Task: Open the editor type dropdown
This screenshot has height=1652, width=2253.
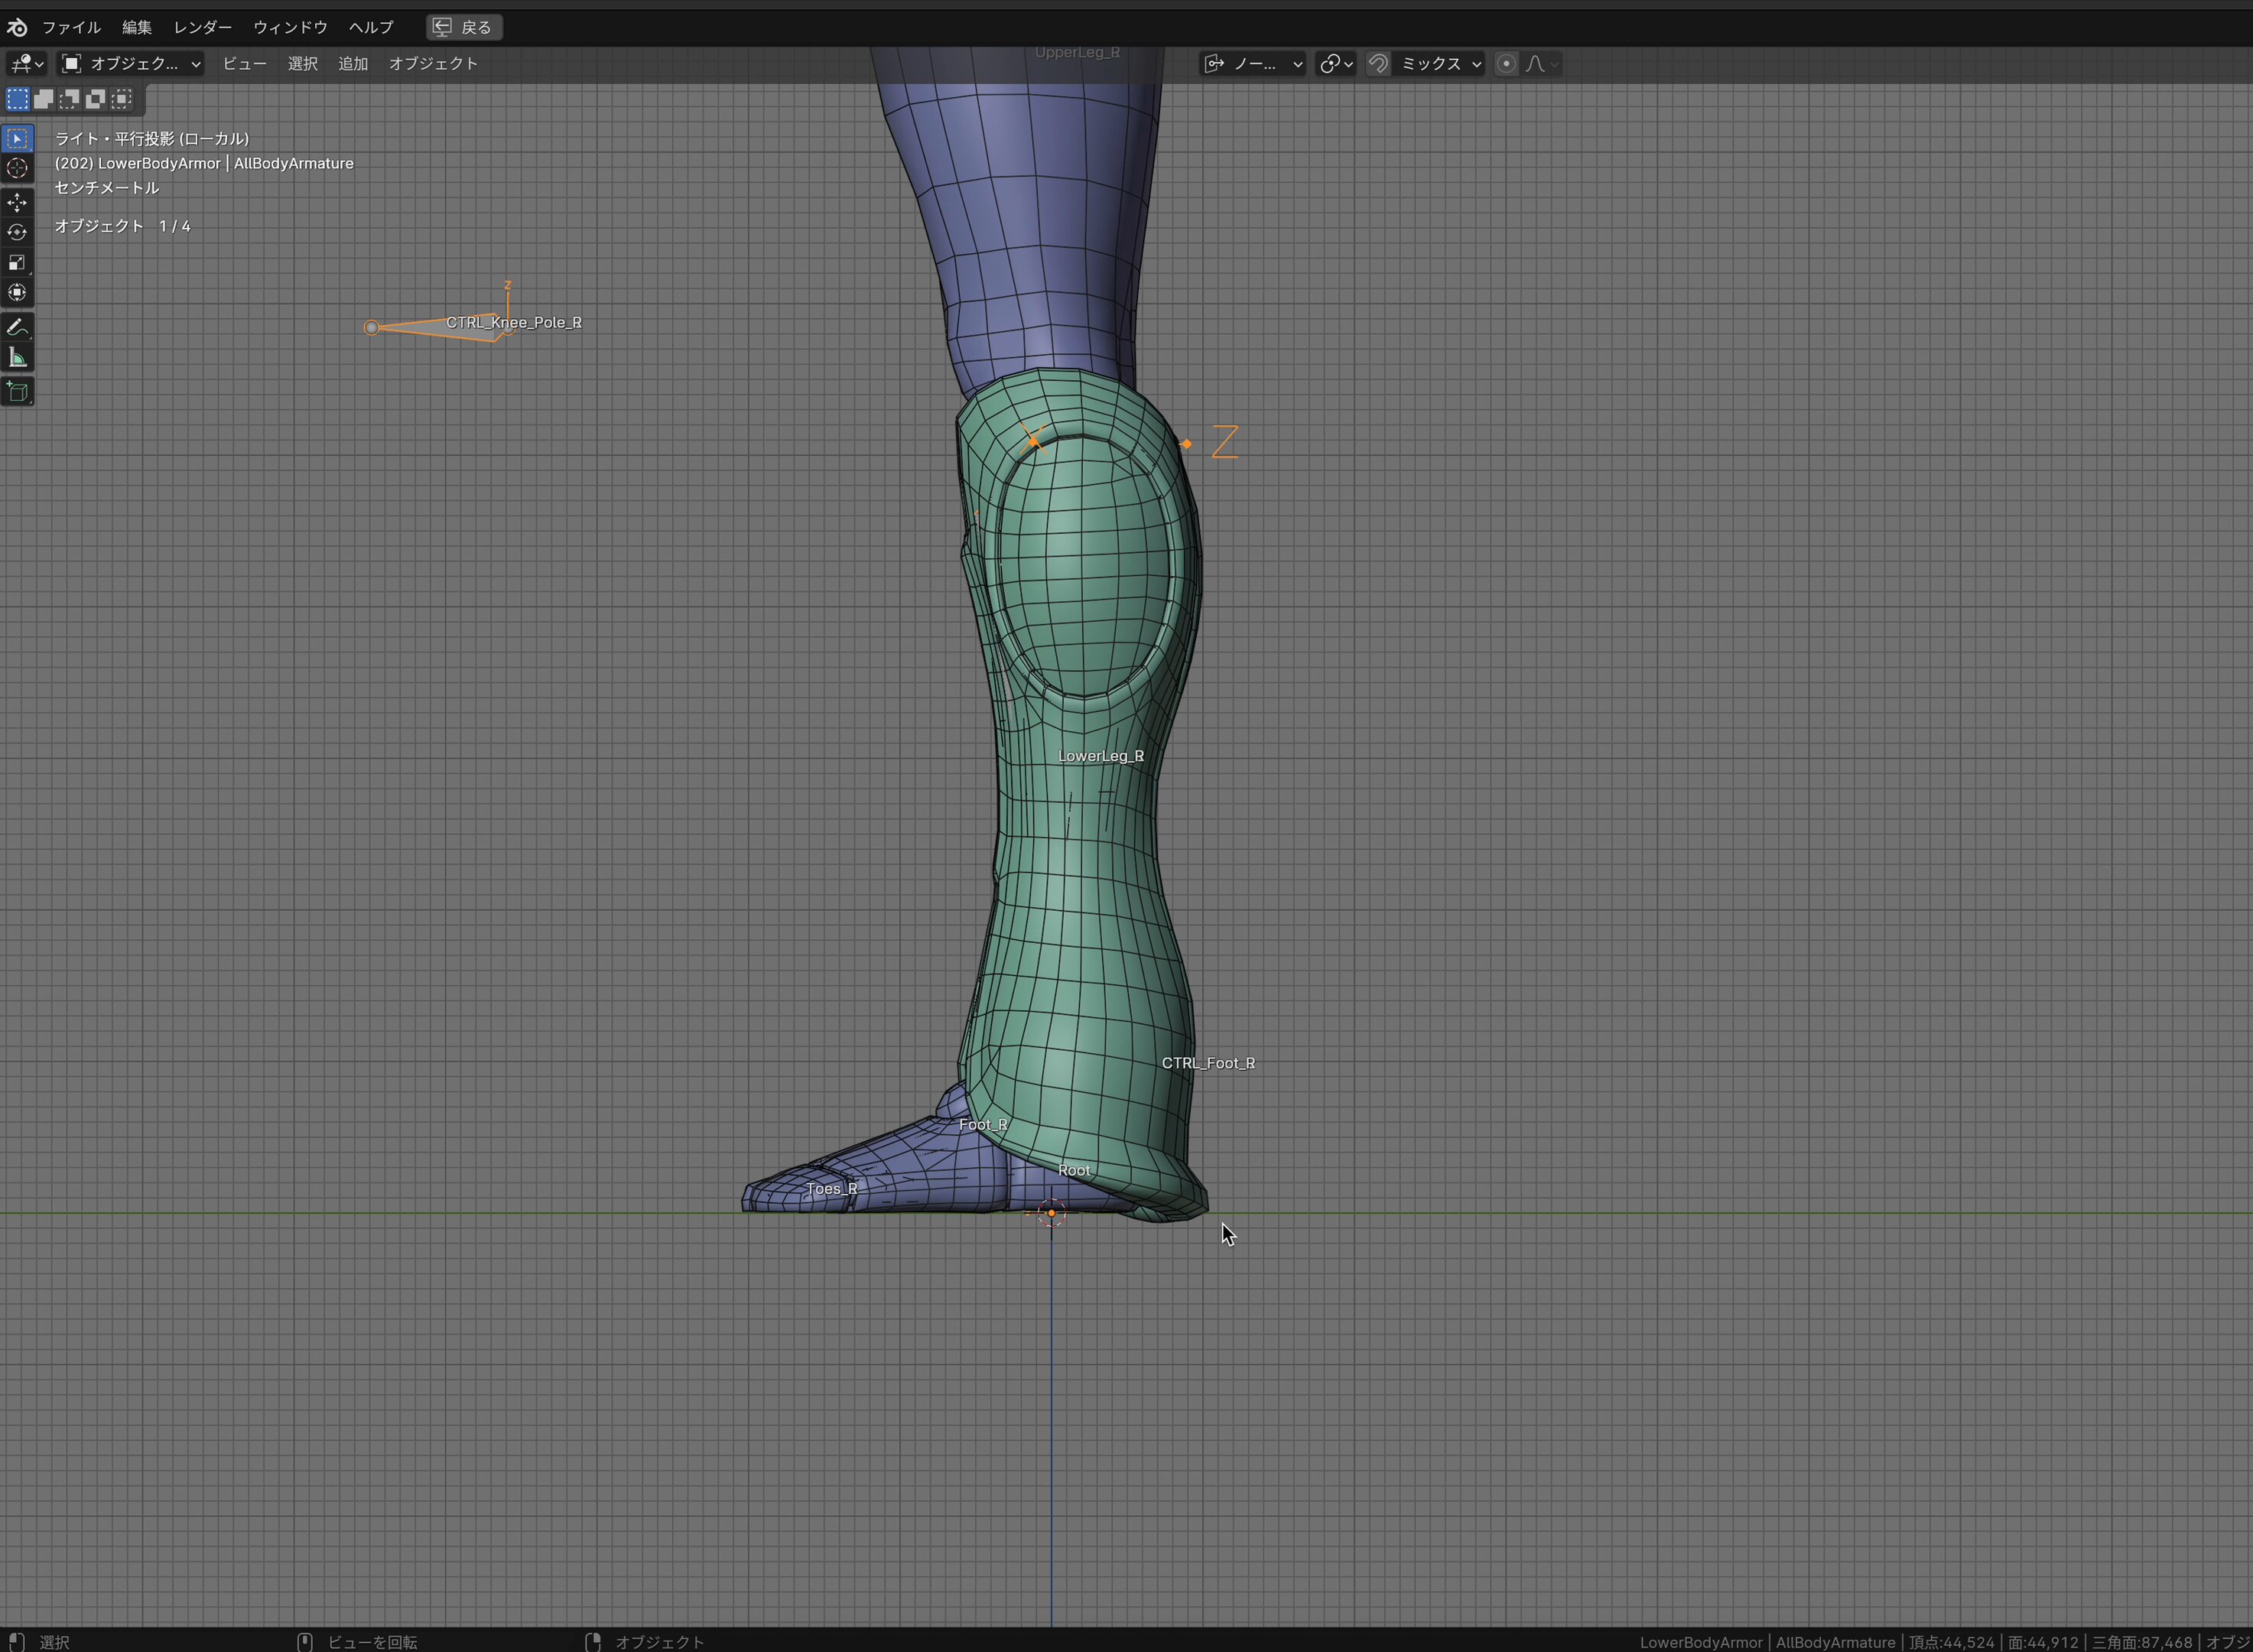Action: tap(27, 64)
